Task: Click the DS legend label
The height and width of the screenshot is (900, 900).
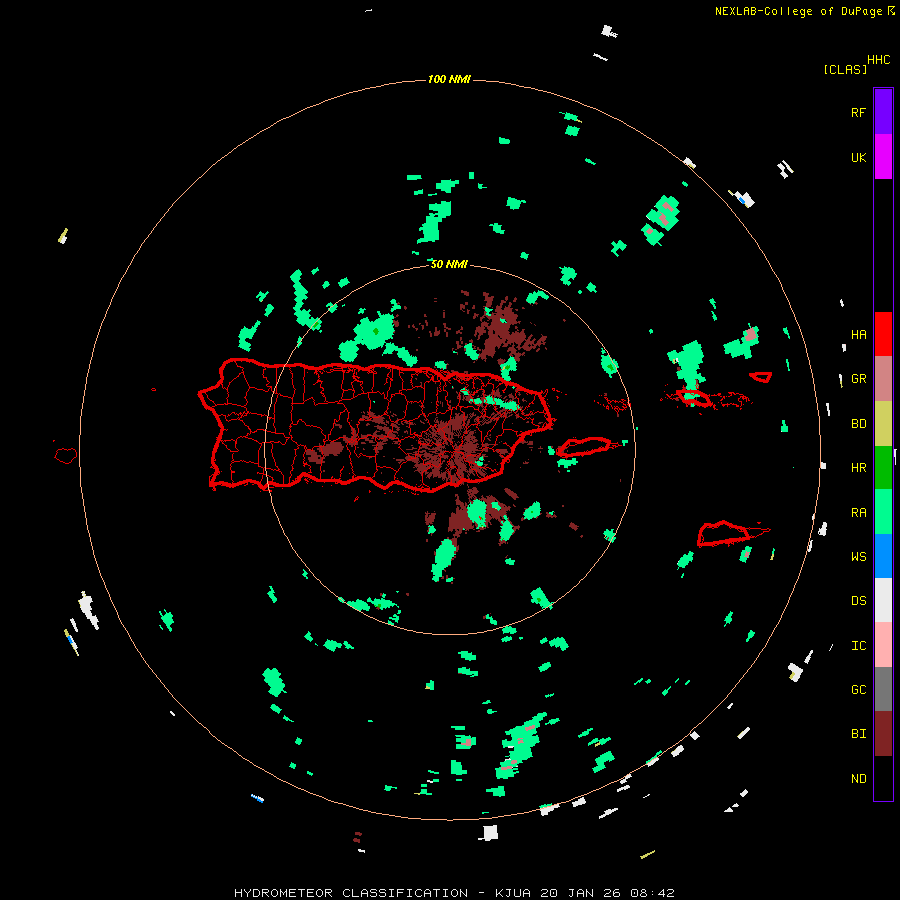Action: tap(858, 600)
